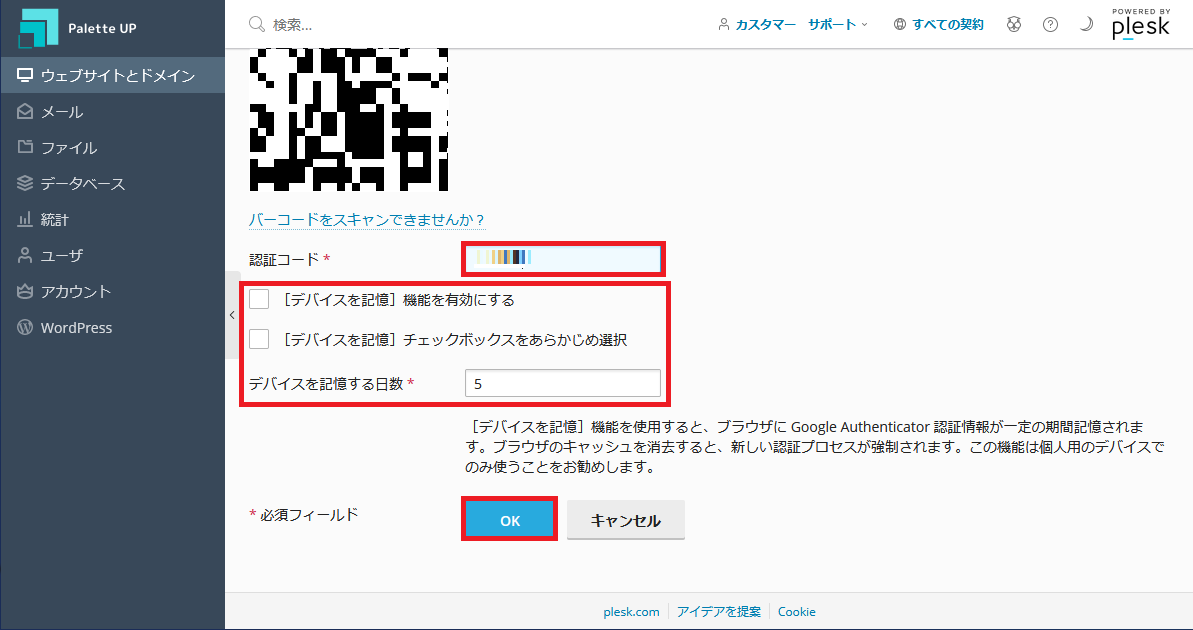Viewport: 1193px width, 630px height.
Task: Go to ファイル in sidebar
Action: click(113, 147)
